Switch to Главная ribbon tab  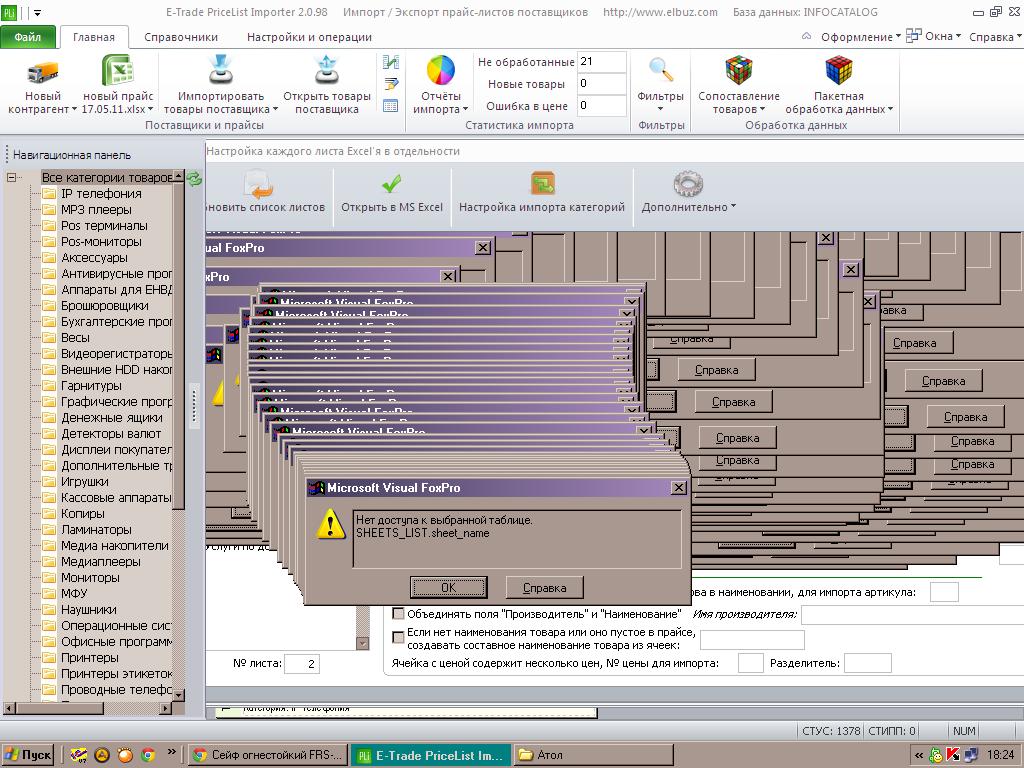point(93,37)
